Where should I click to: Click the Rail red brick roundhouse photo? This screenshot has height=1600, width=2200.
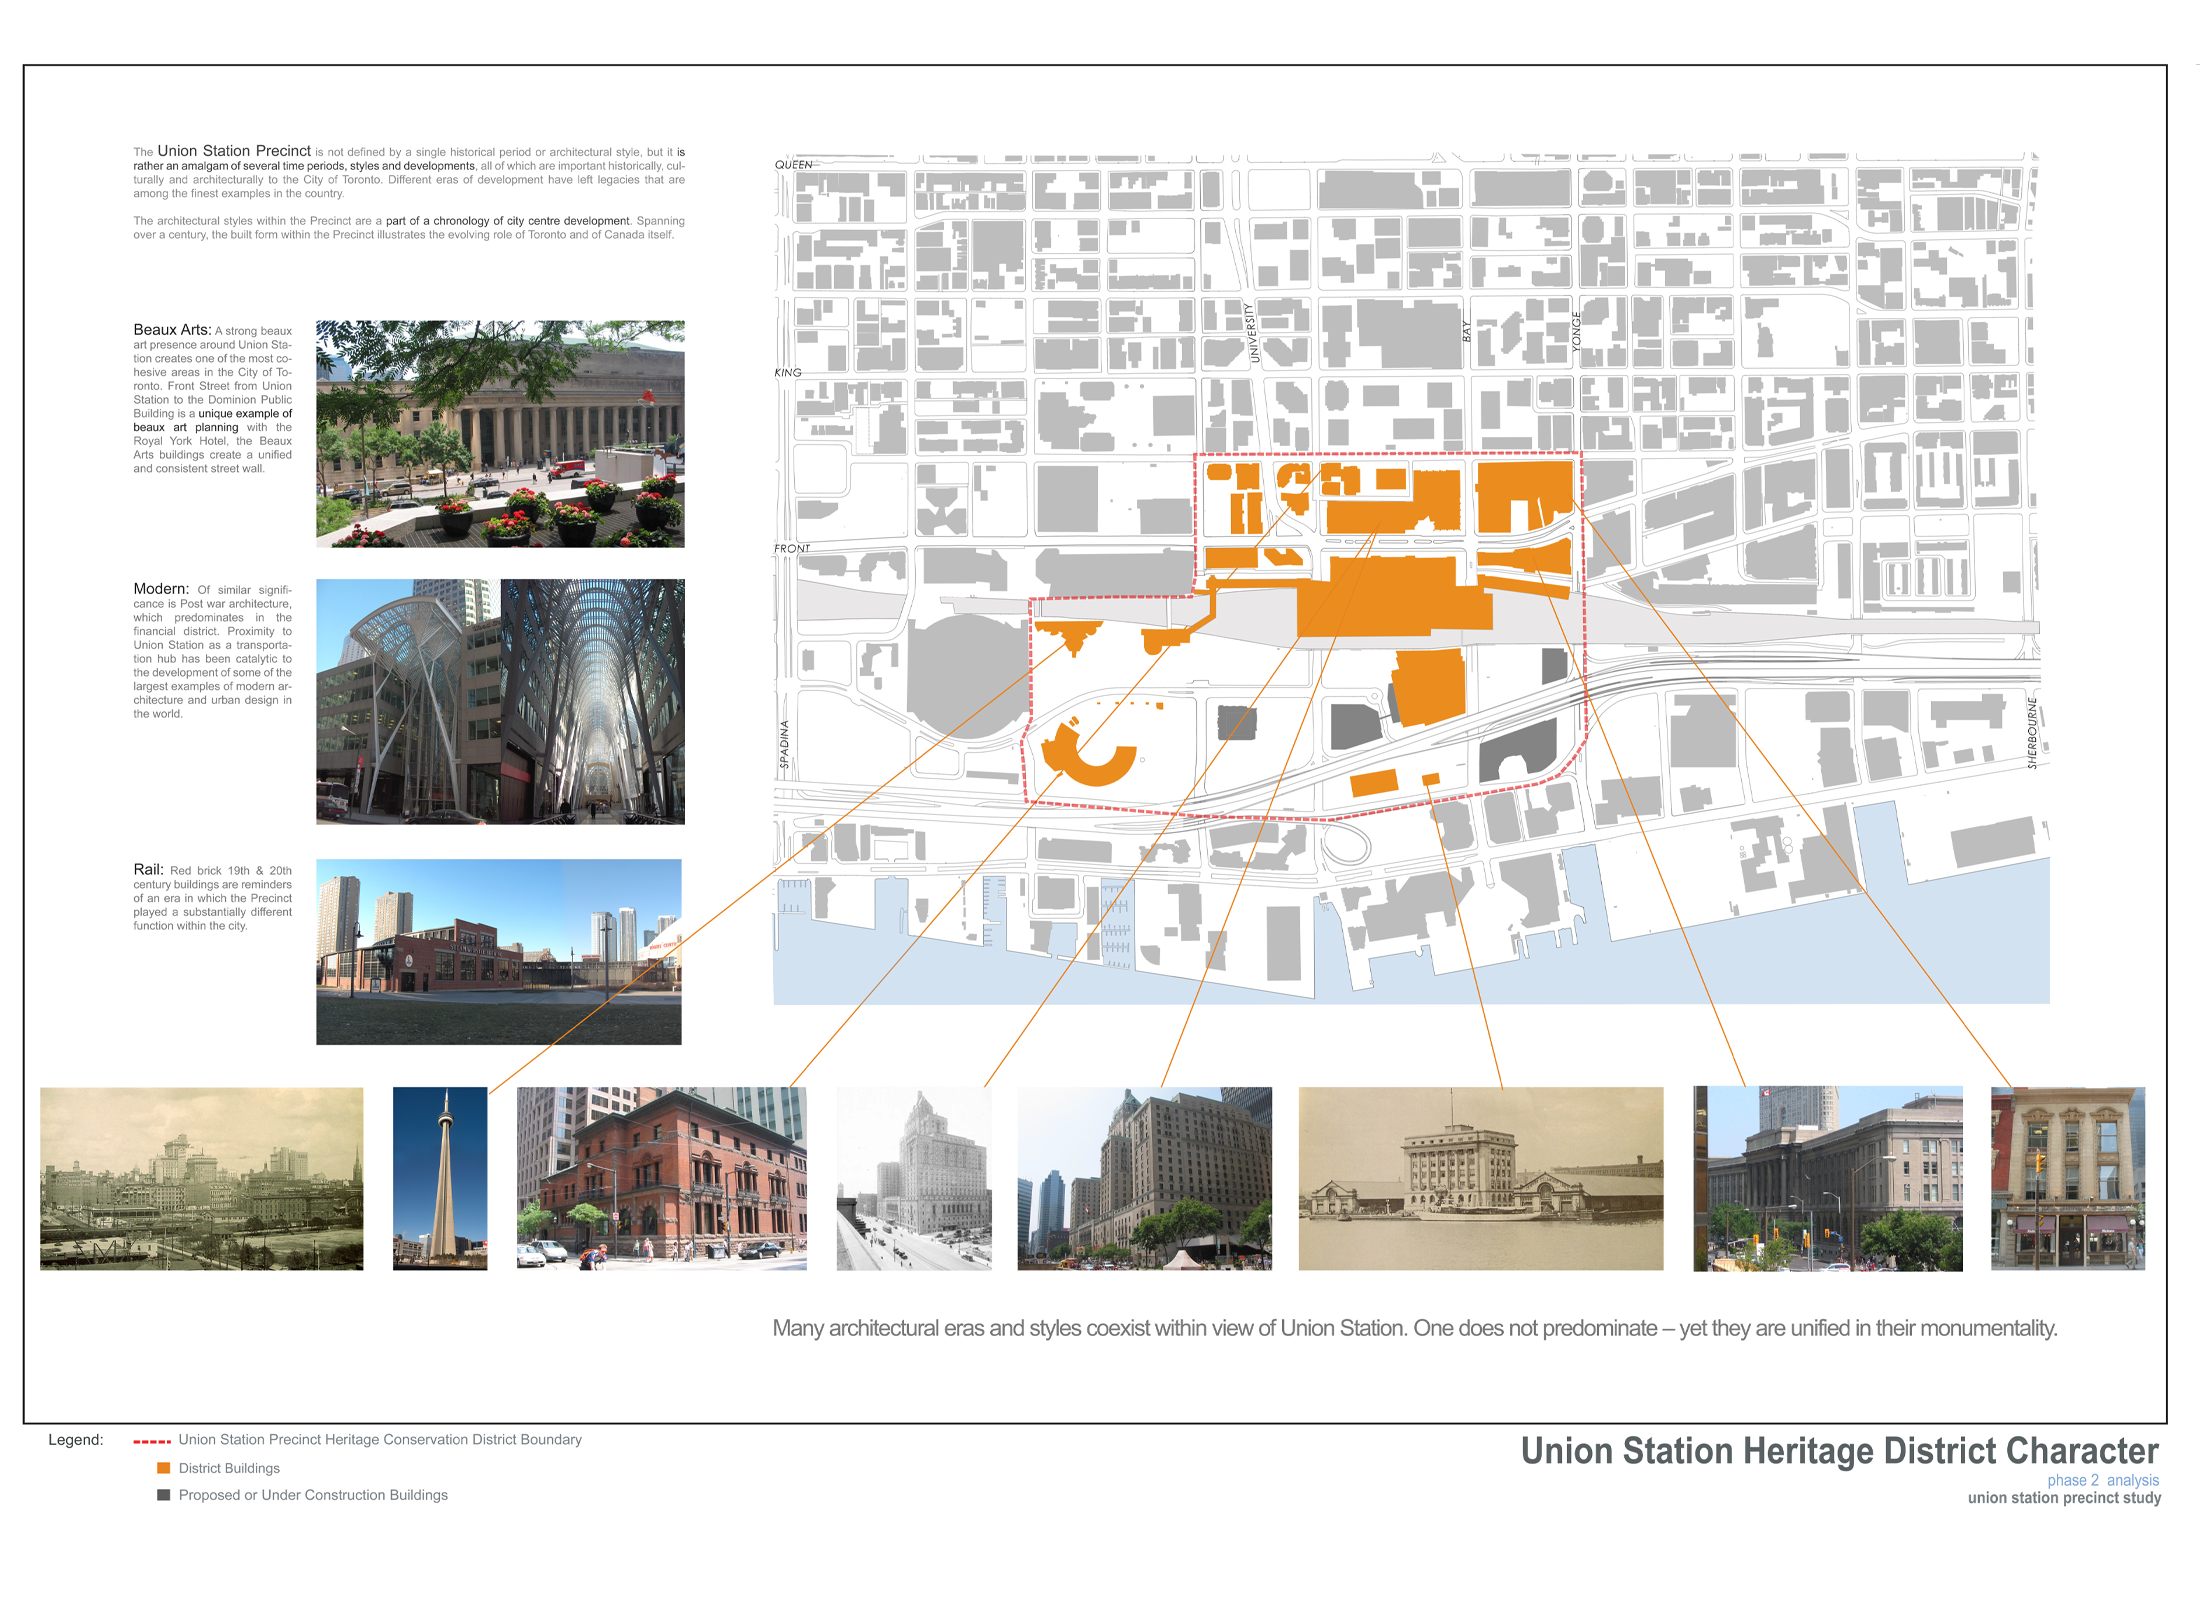click(498, 951)
